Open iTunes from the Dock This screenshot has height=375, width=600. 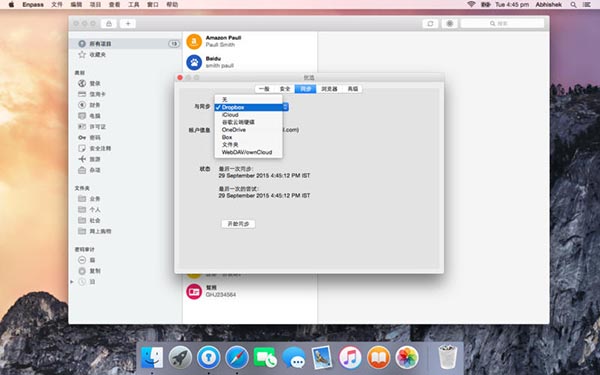pos(350,357)
